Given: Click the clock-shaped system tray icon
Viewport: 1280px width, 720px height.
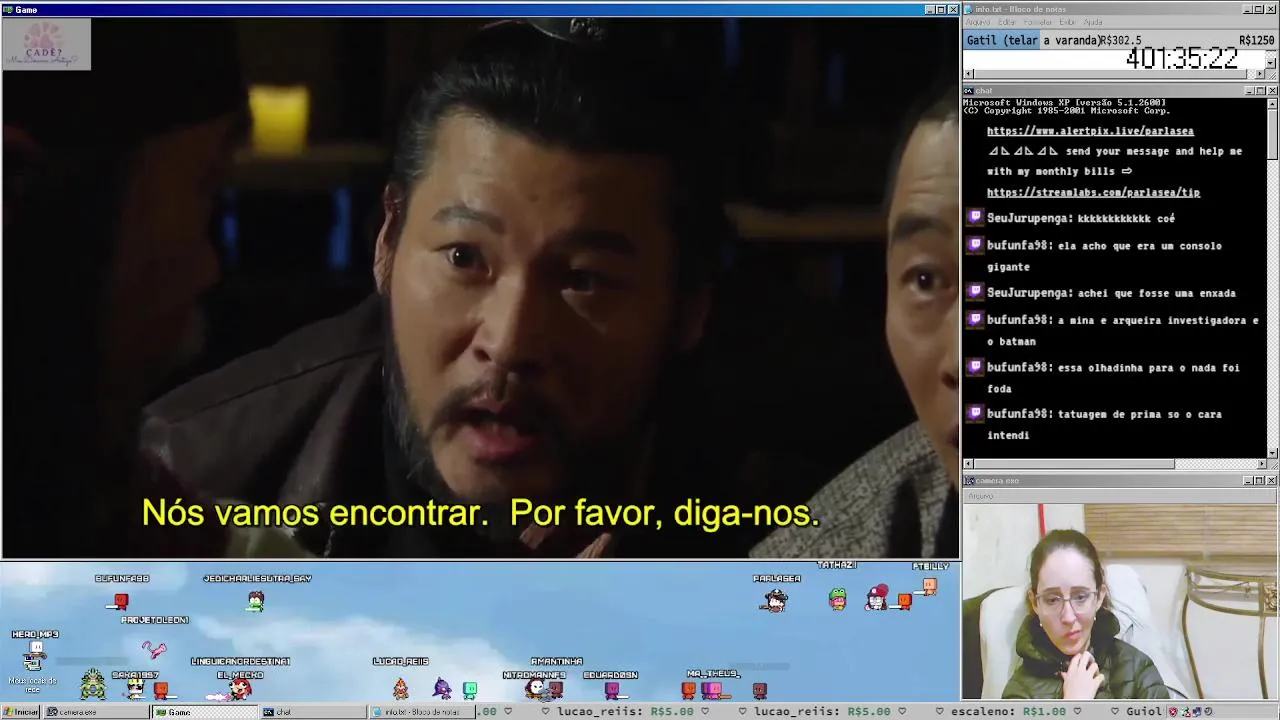Looking at the screenshot, I should tap(1208, 712).
